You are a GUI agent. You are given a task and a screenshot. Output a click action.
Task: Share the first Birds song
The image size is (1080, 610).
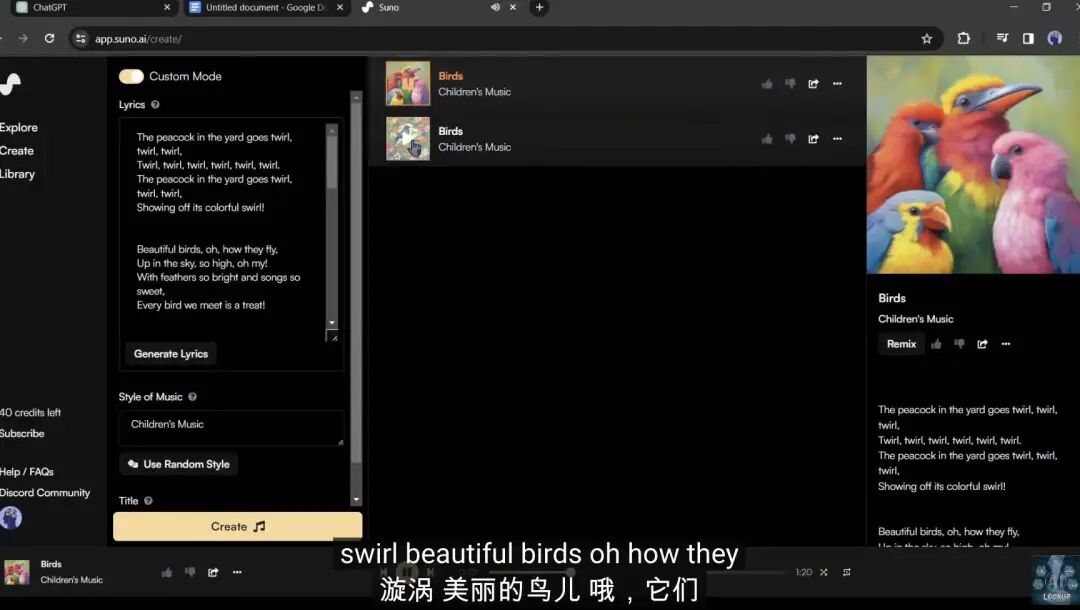[x=813, y=84]
